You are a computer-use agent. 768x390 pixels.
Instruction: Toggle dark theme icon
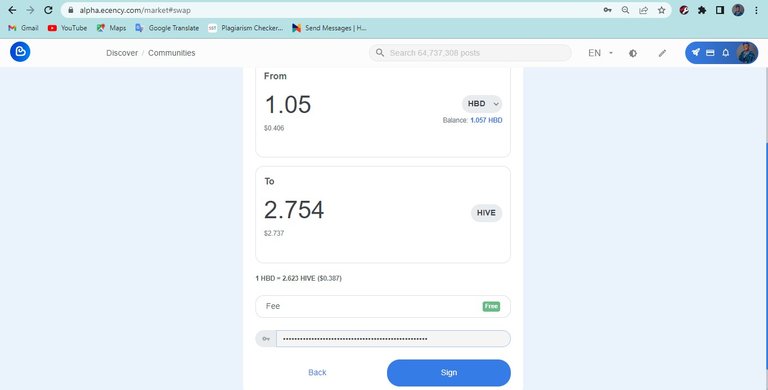pos(633,53)
